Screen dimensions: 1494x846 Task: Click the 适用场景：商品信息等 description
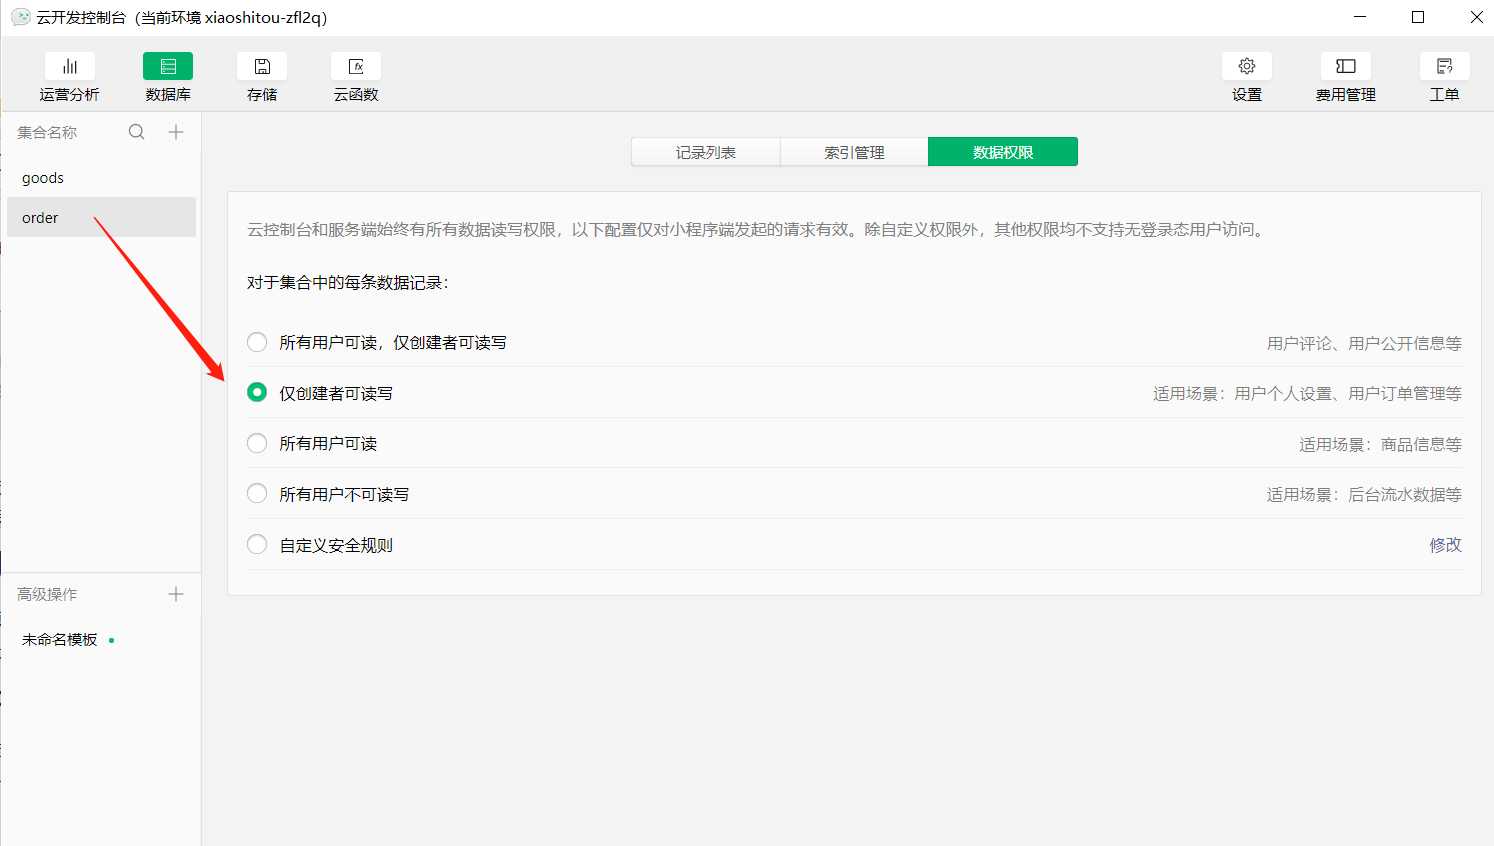pyautogui.click(x=1380, y=444)
